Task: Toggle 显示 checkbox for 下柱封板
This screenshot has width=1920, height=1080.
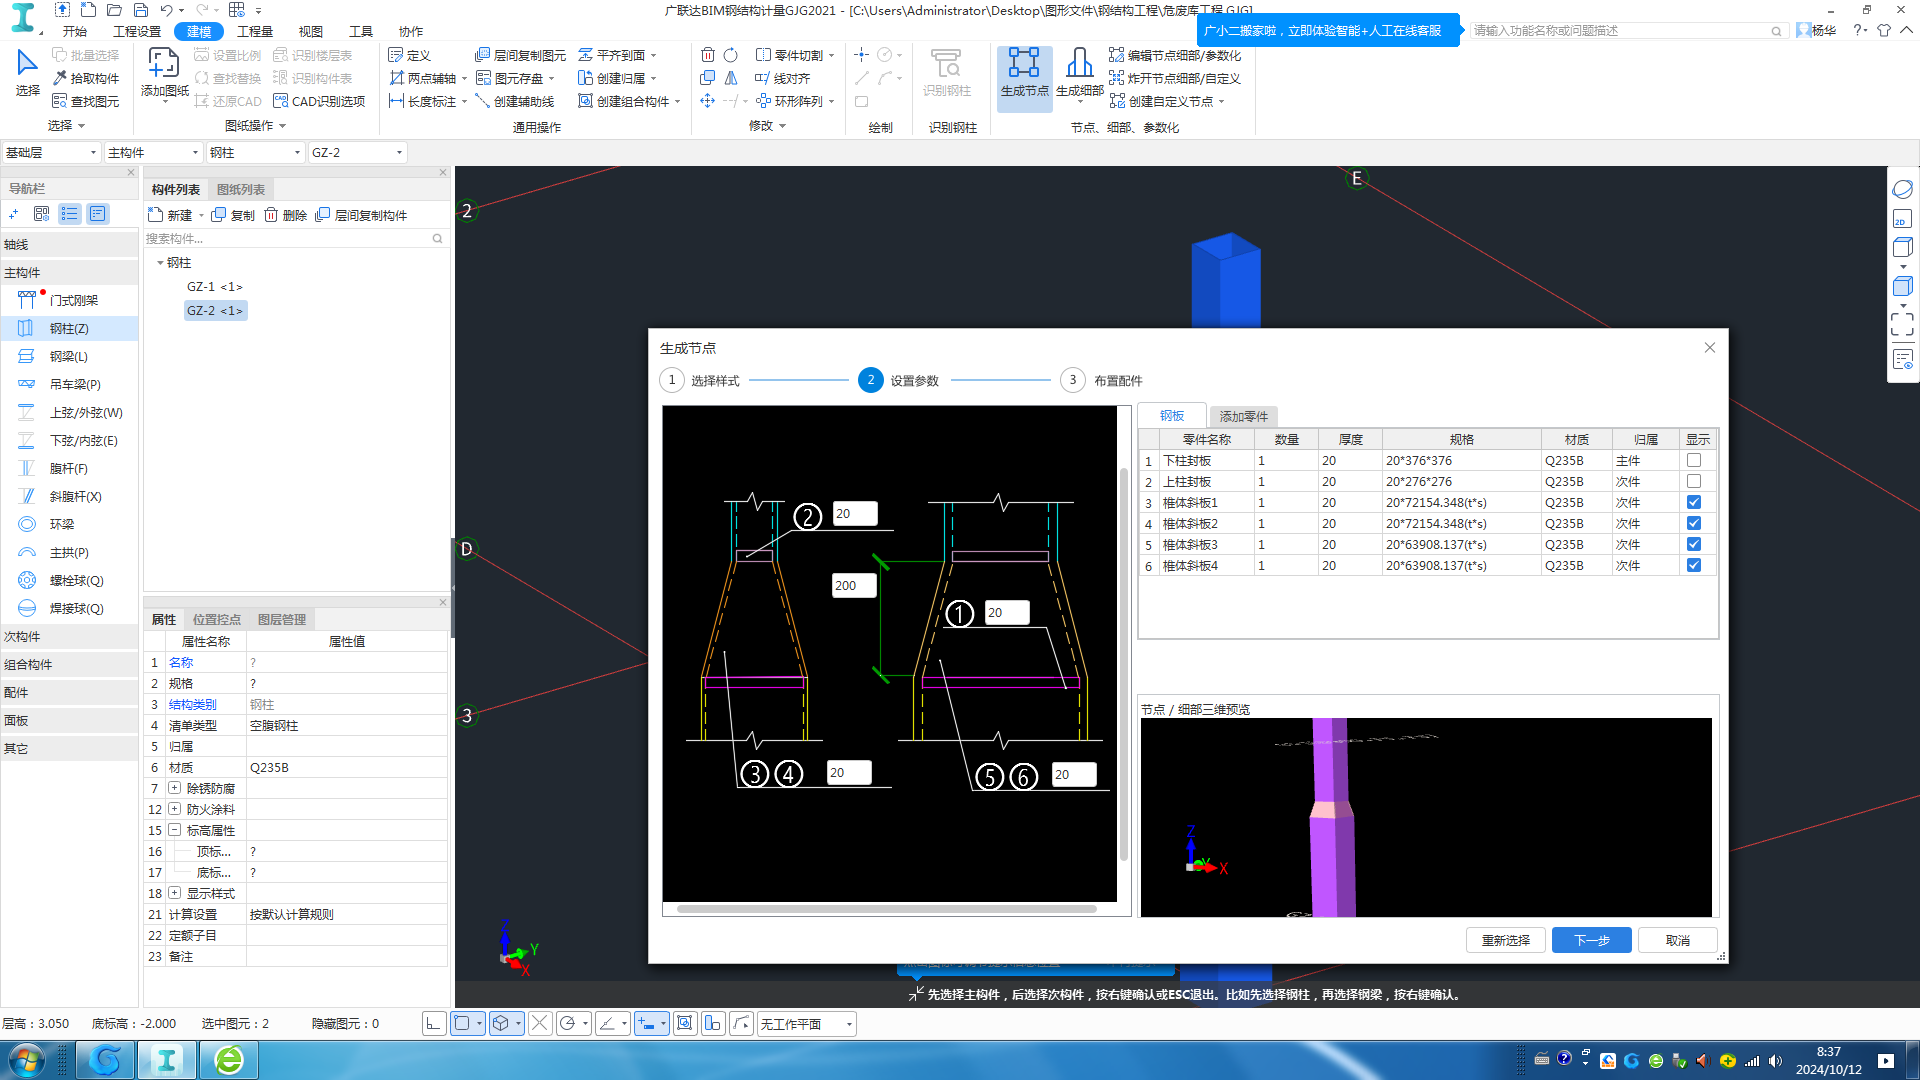Action: (x=1694, y=460)
